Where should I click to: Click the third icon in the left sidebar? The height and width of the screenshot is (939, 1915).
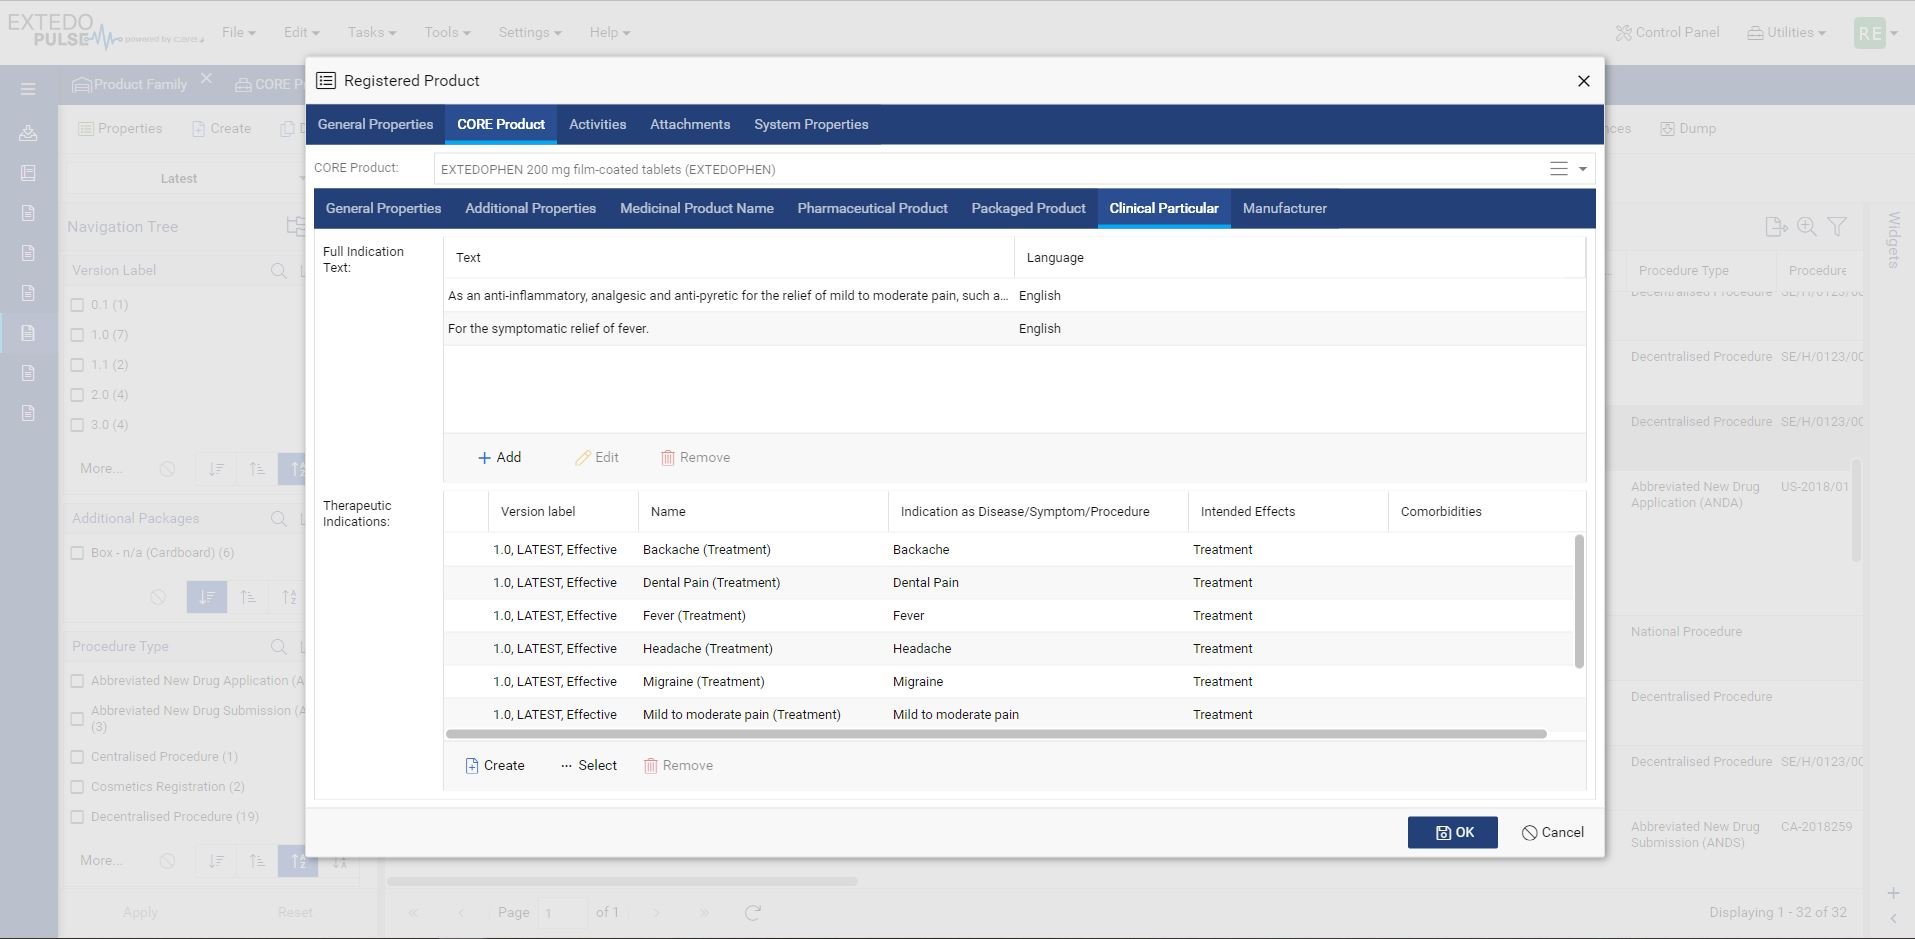pos(28,173)
